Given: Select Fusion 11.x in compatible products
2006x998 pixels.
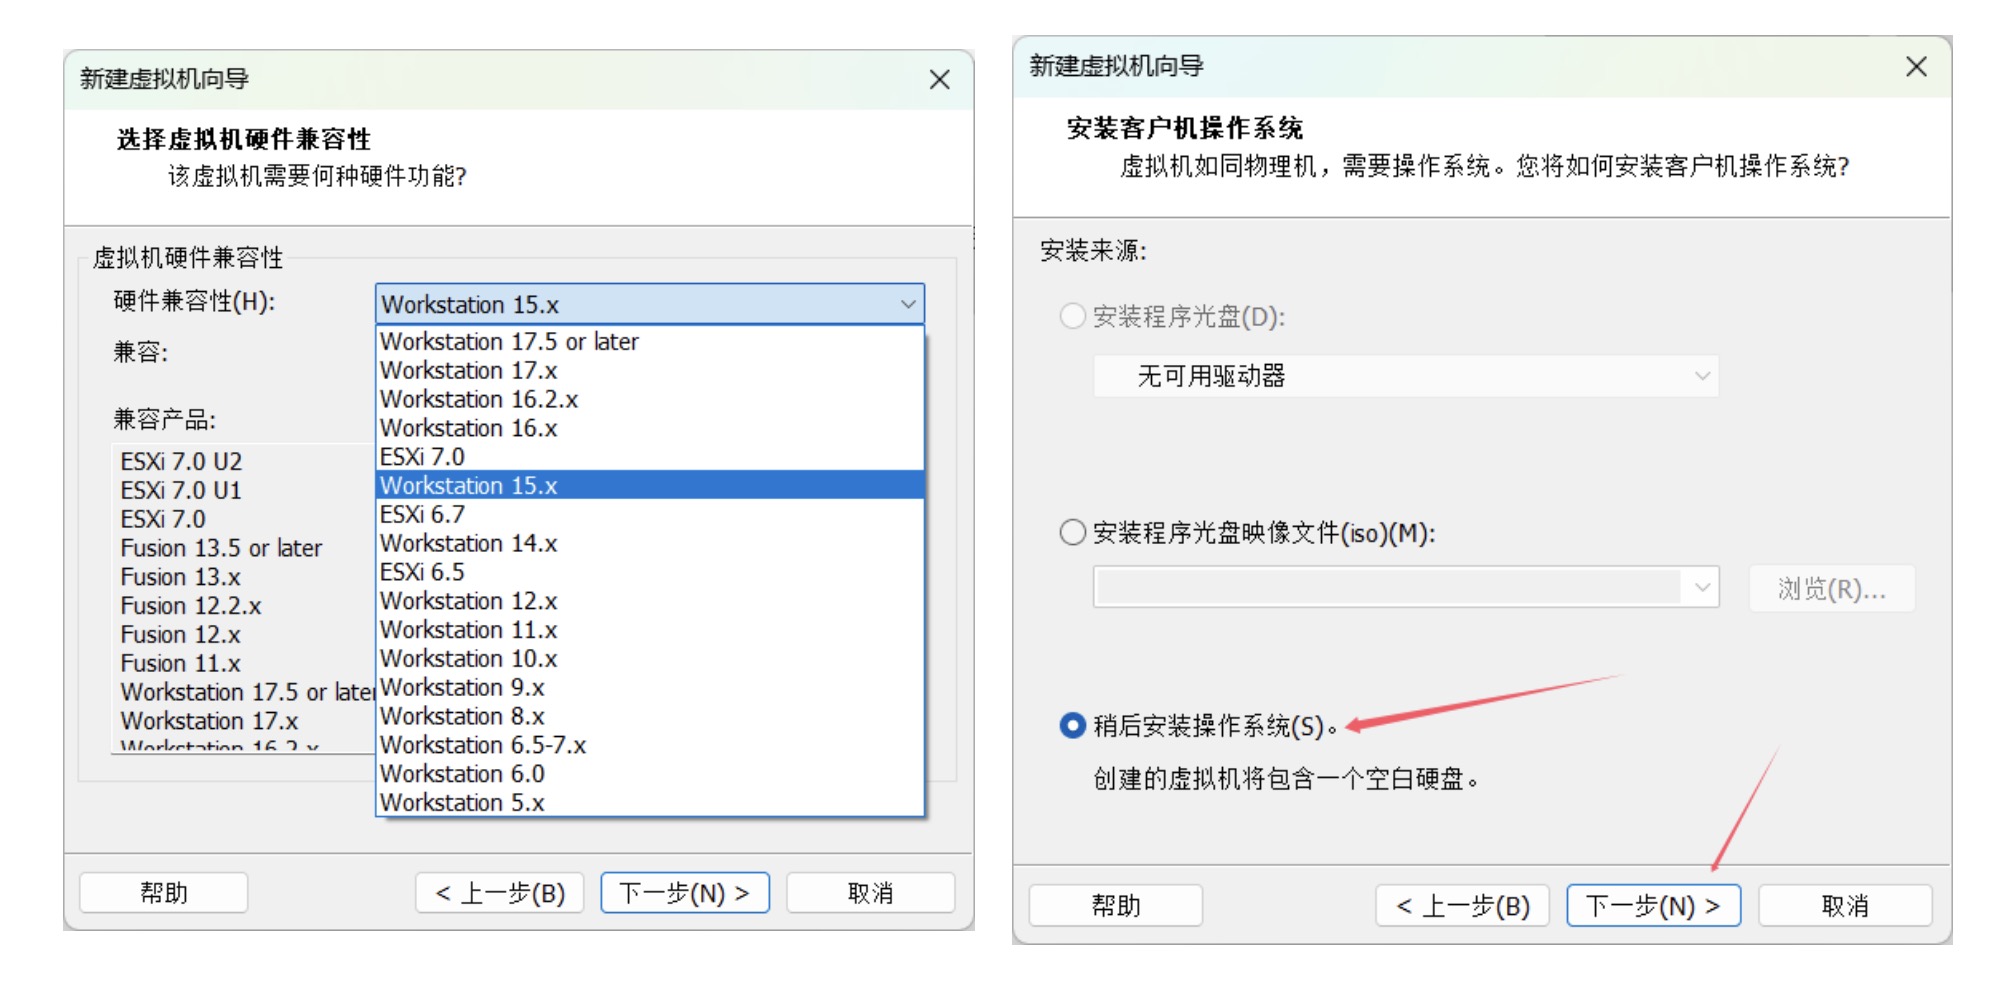Looking at the screenshot, I should click(181, 664).
